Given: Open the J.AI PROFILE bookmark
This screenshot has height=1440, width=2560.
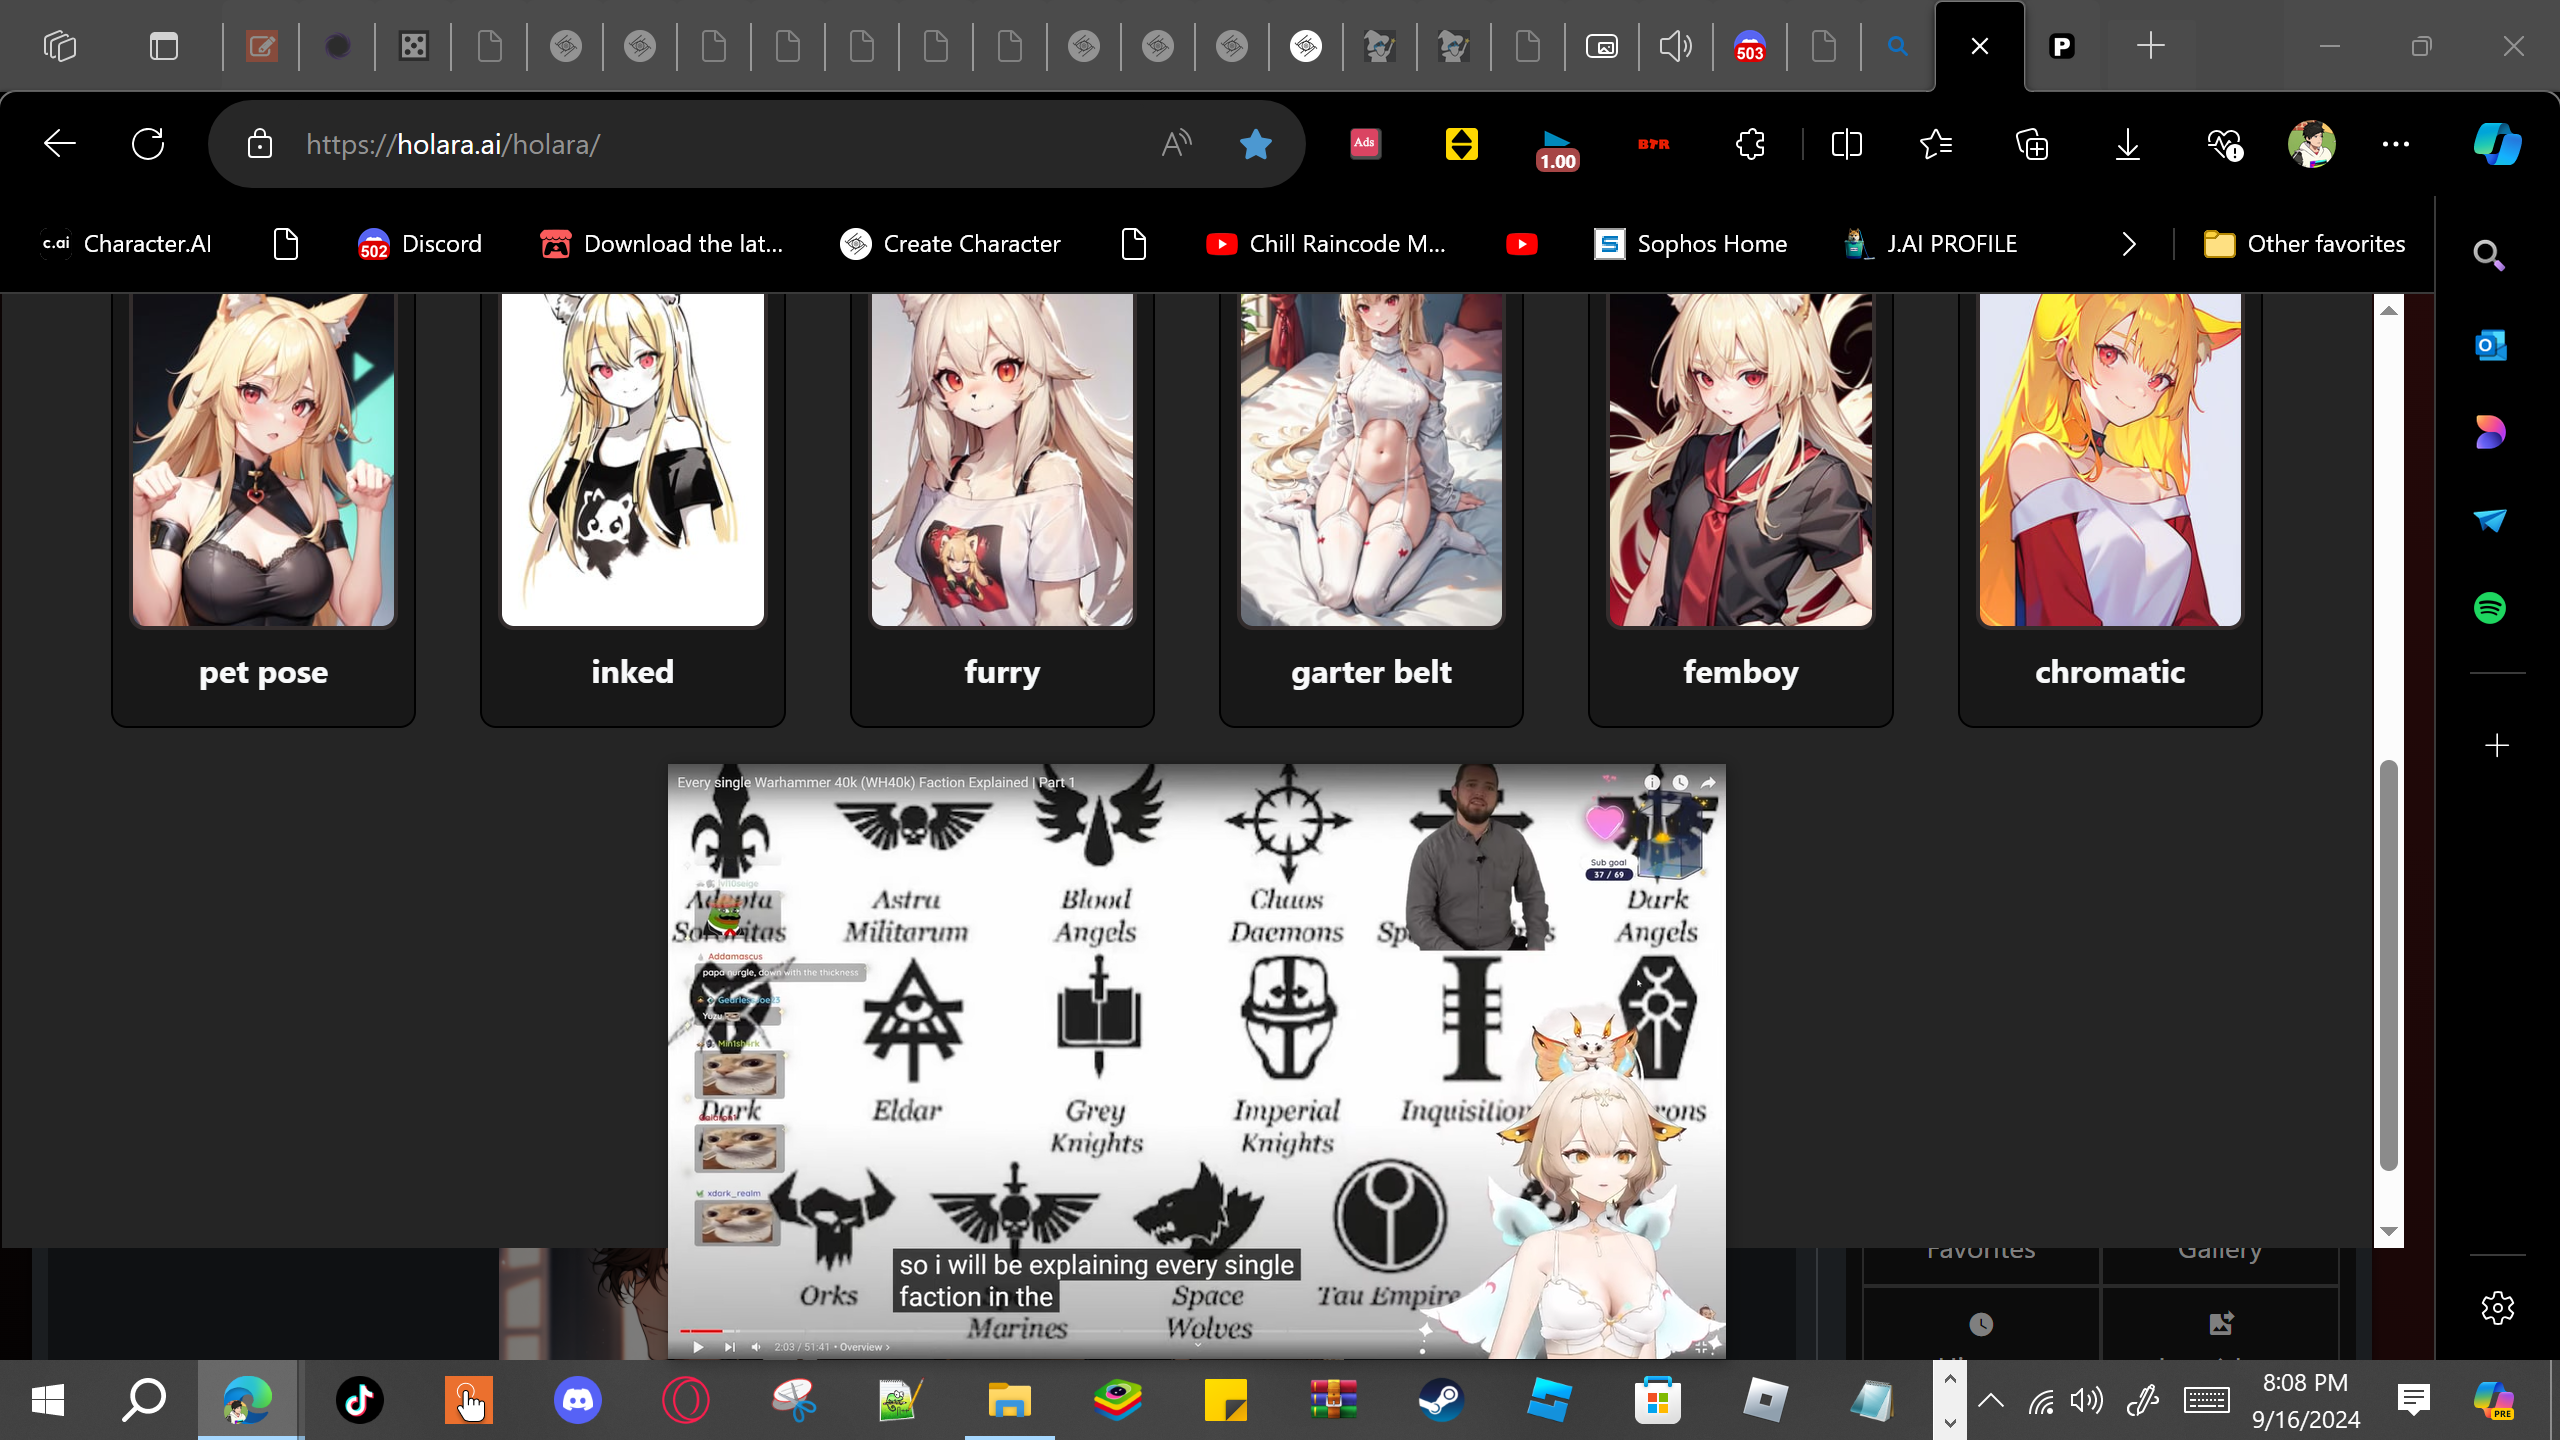Looking at the screenshot, I should (x=1931, y=244).
